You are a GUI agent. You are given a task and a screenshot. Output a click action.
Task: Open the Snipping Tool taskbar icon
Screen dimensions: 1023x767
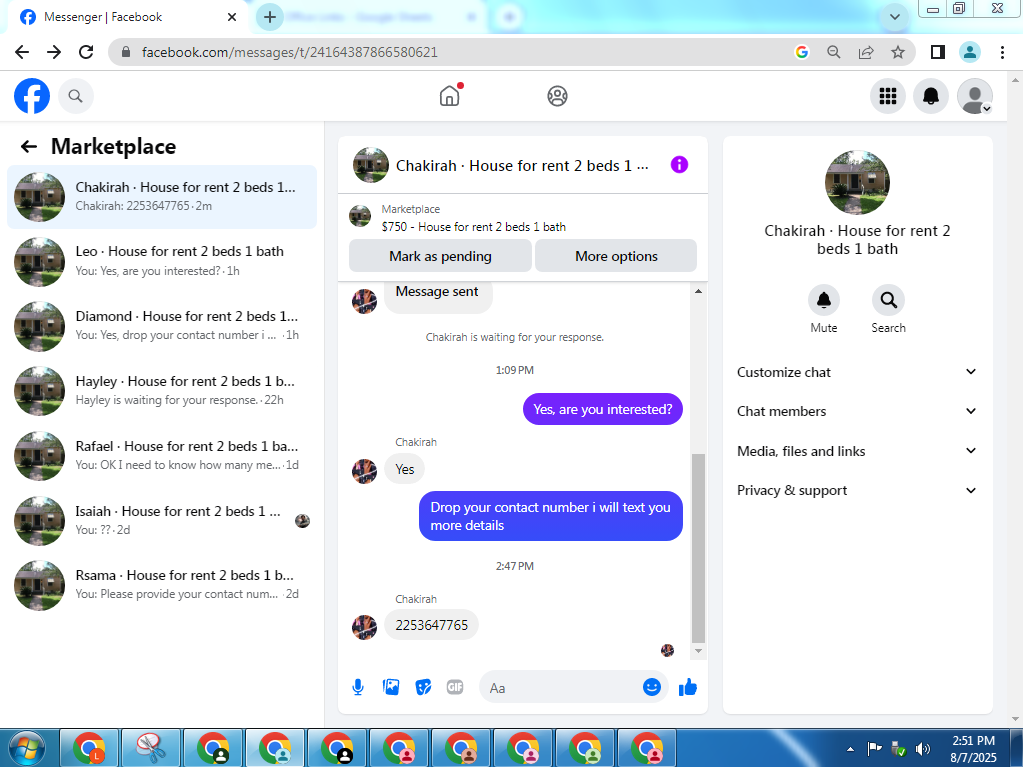point(150,747)
